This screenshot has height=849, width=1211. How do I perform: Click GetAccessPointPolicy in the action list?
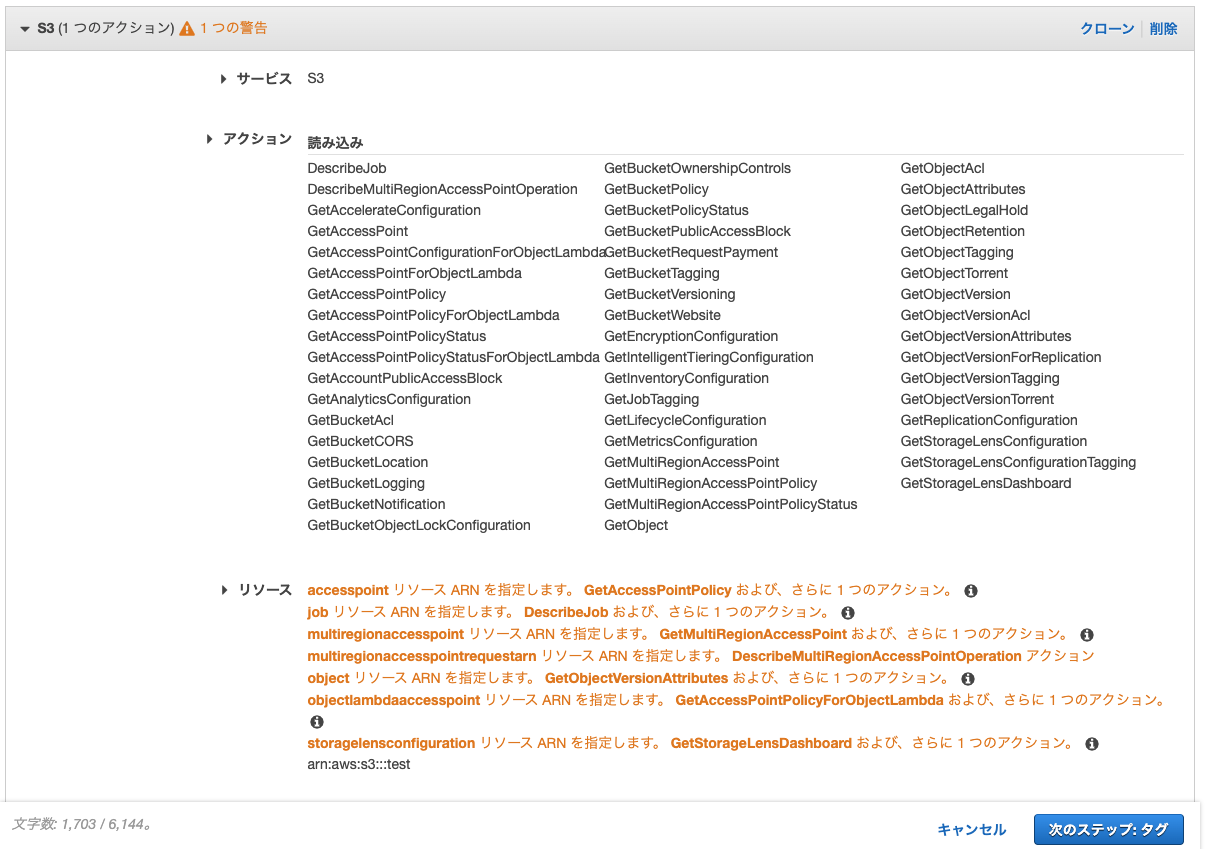click(x=377, y=294)
